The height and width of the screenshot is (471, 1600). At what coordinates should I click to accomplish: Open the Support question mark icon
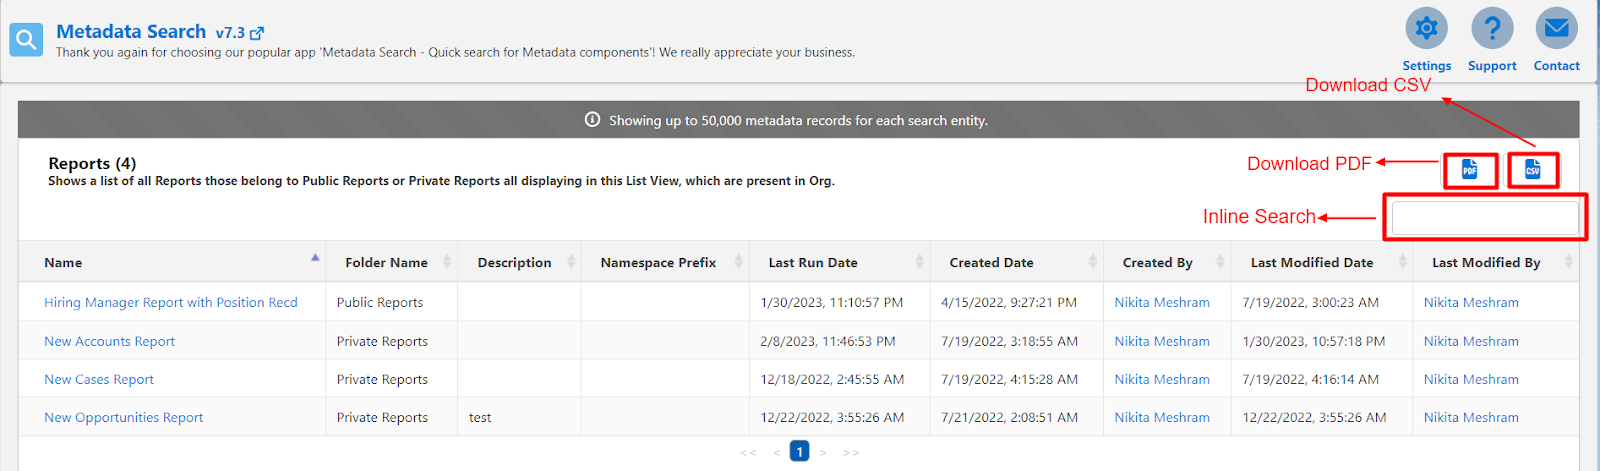tap(1492, 28)
